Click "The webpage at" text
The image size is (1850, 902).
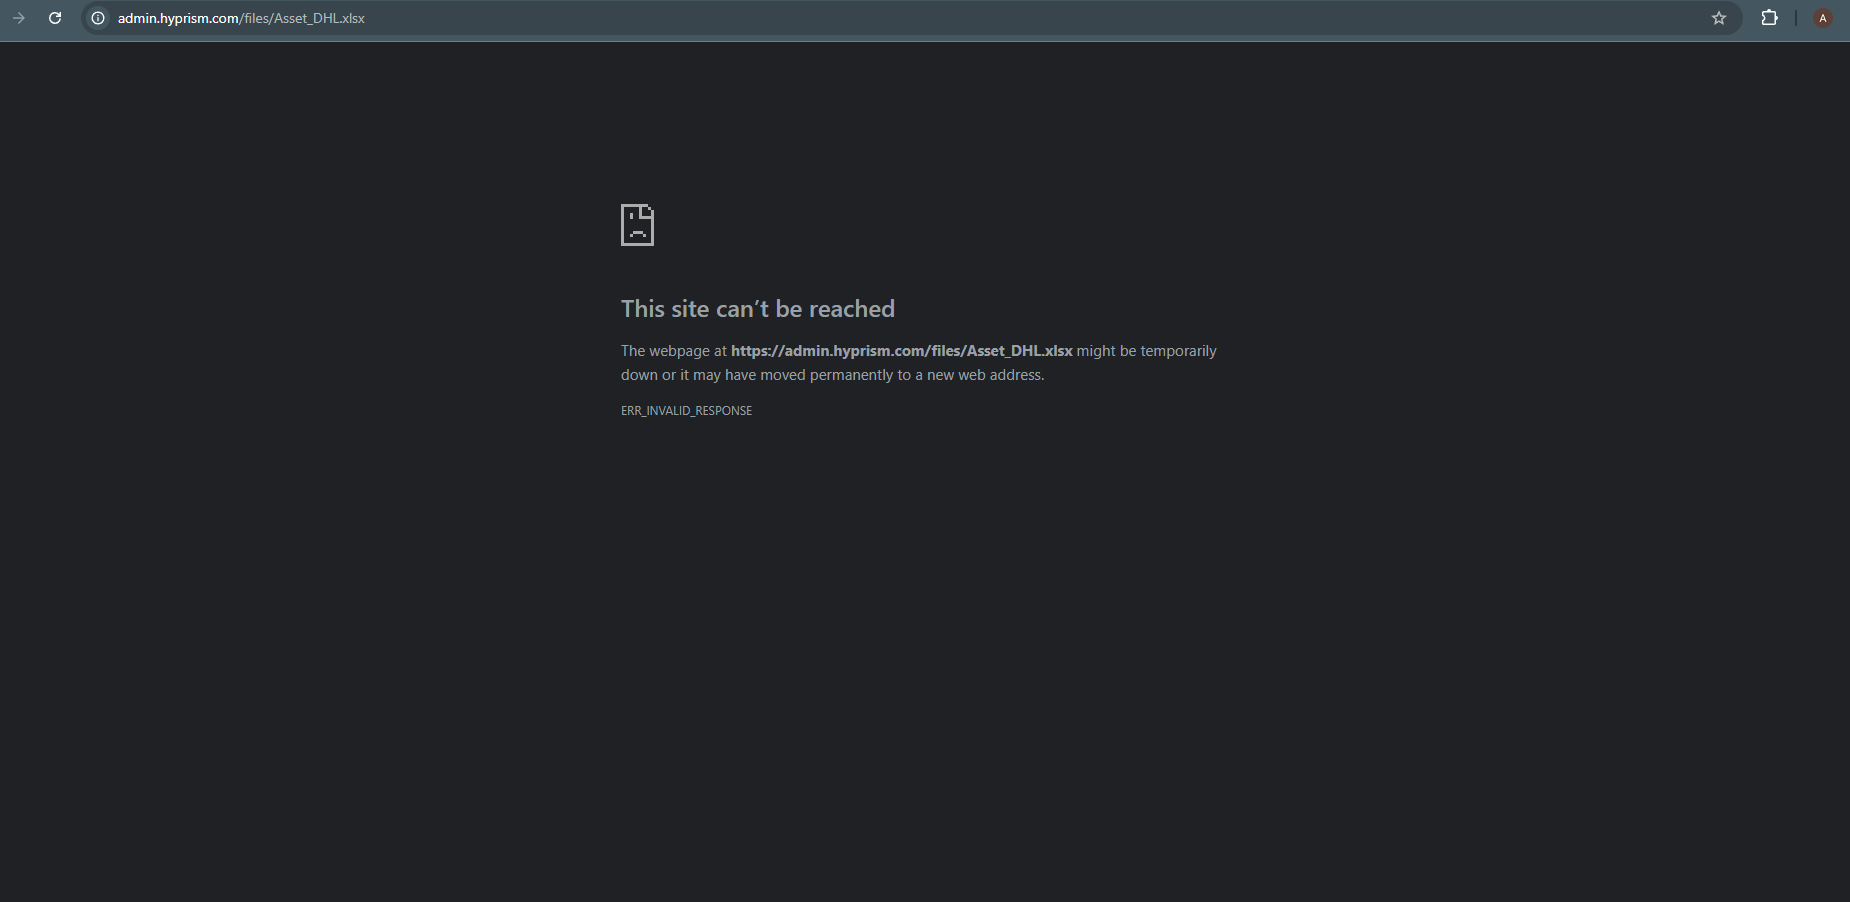pos(673,351)
